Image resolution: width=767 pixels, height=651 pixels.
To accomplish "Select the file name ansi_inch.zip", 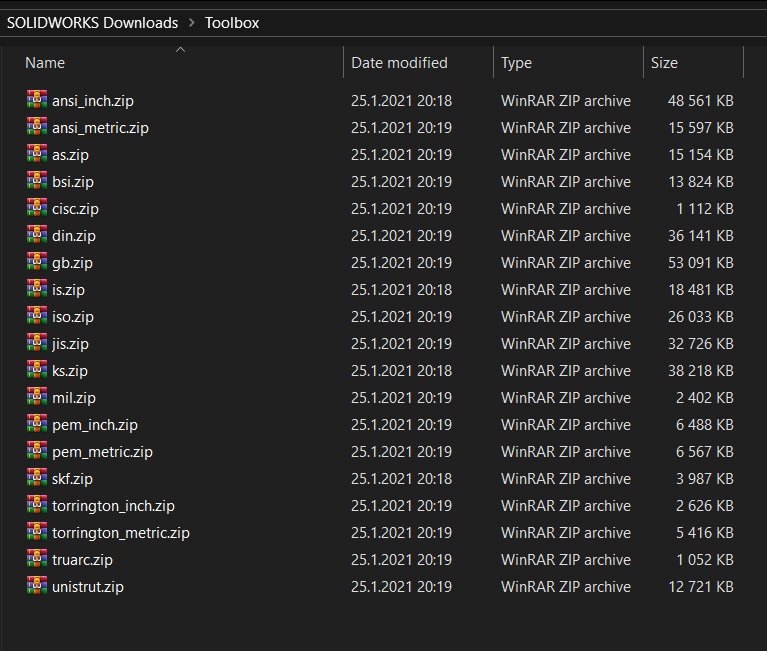I will click(x=93, y=101).
